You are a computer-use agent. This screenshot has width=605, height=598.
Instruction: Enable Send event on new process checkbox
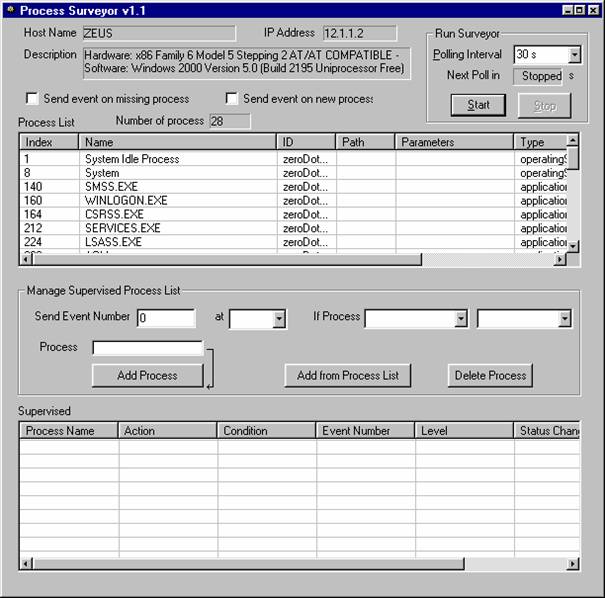pyautogui.click(x=232, y=99)
